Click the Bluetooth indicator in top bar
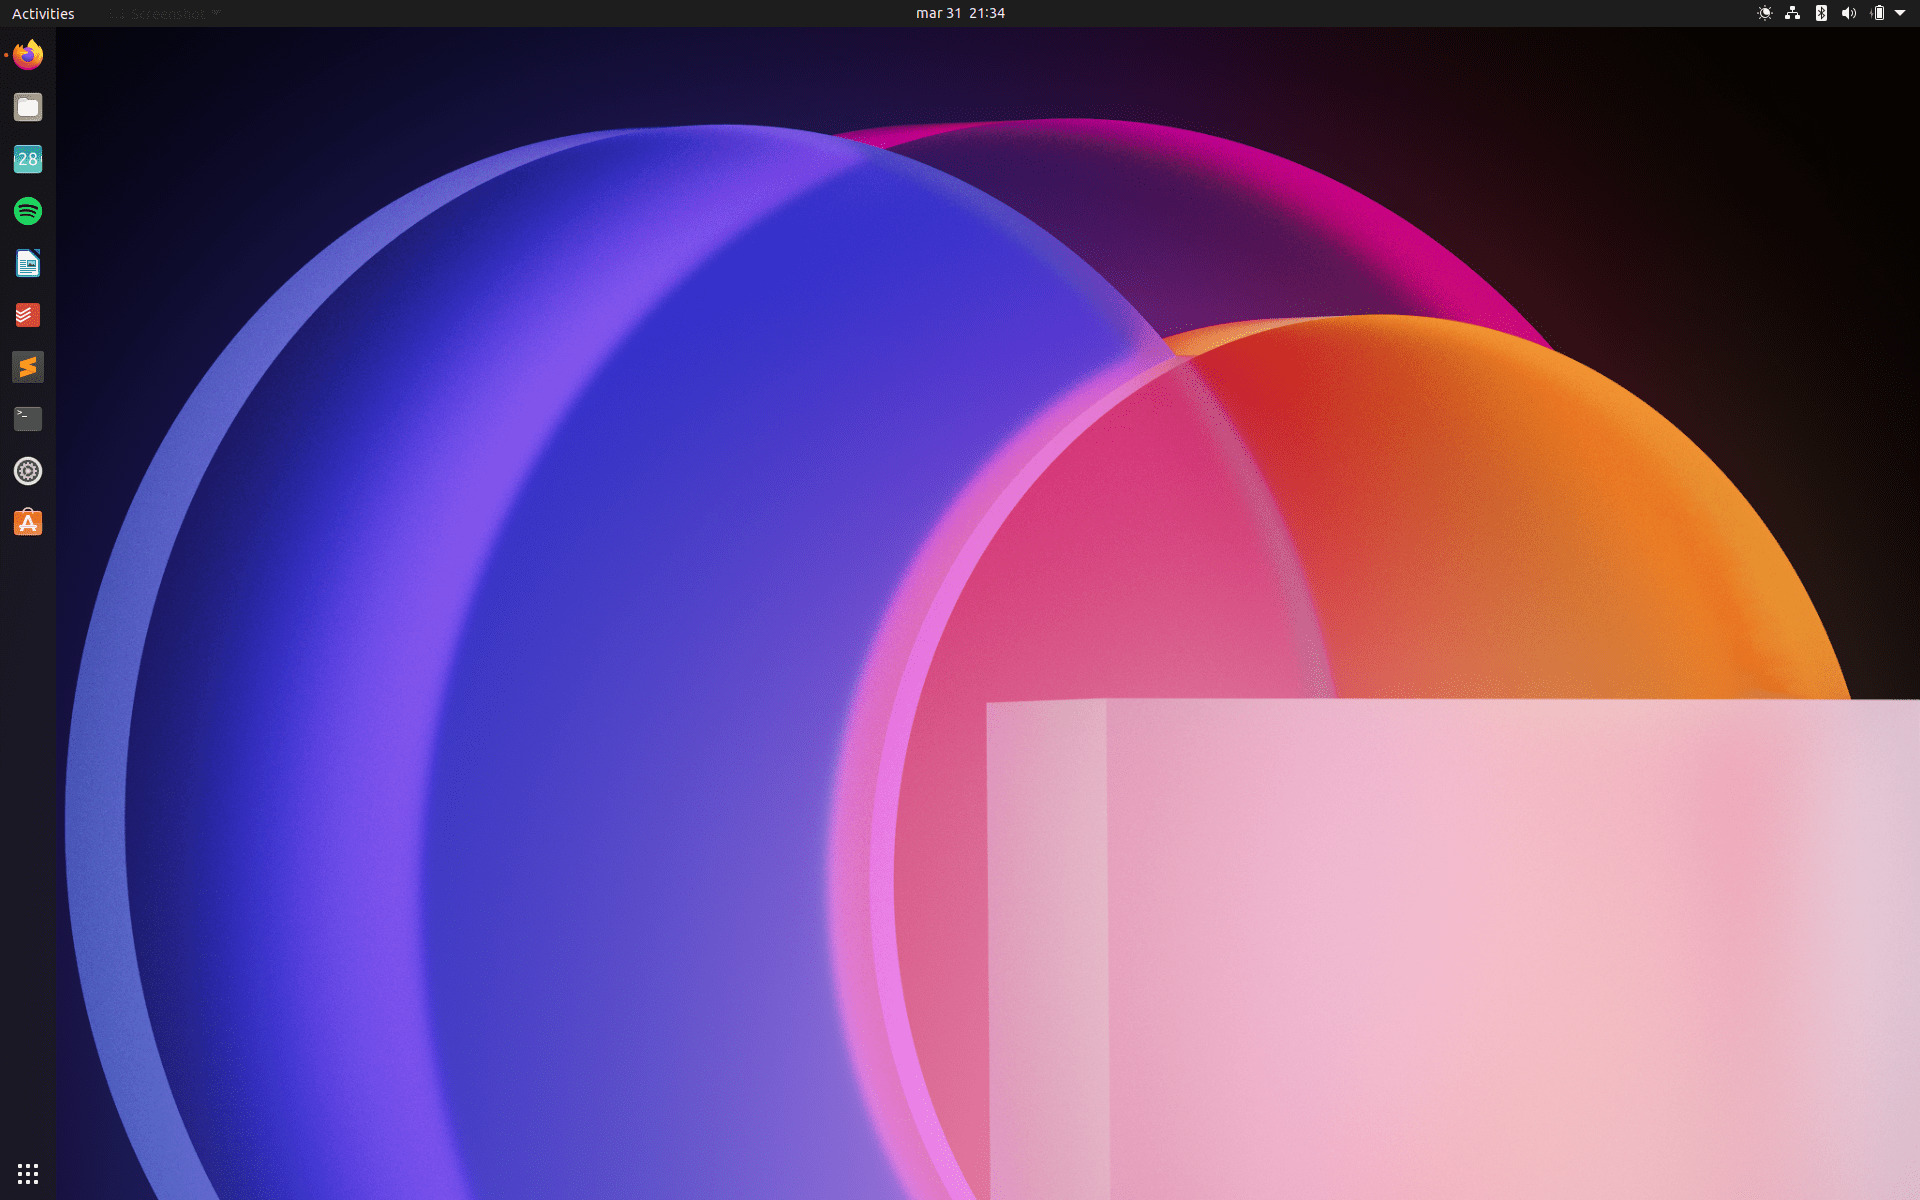 (x=1821, y=13)
